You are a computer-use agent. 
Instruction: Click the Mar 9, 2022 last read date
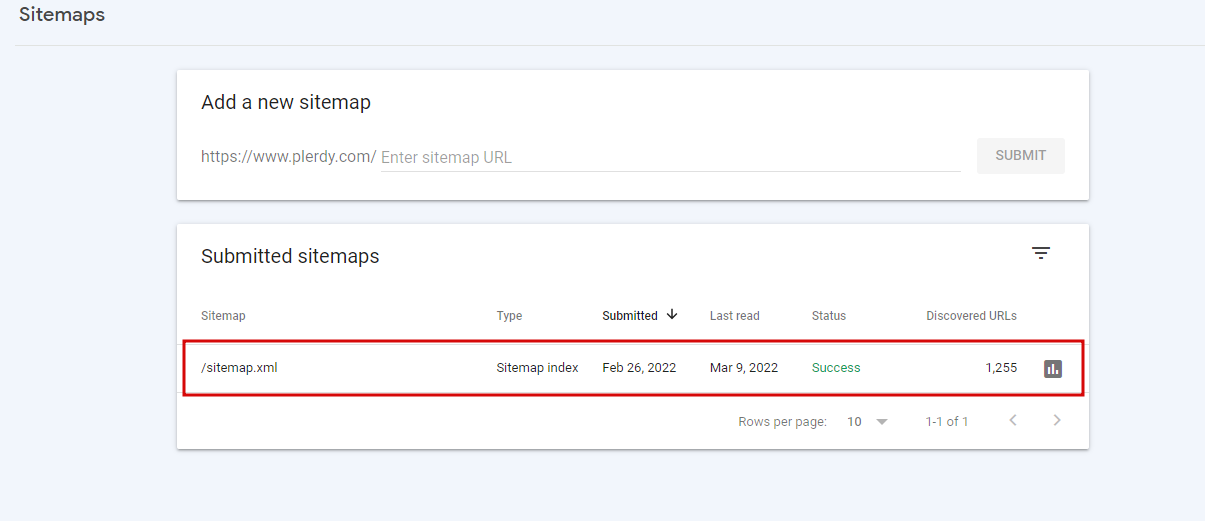tap(744, 368)
